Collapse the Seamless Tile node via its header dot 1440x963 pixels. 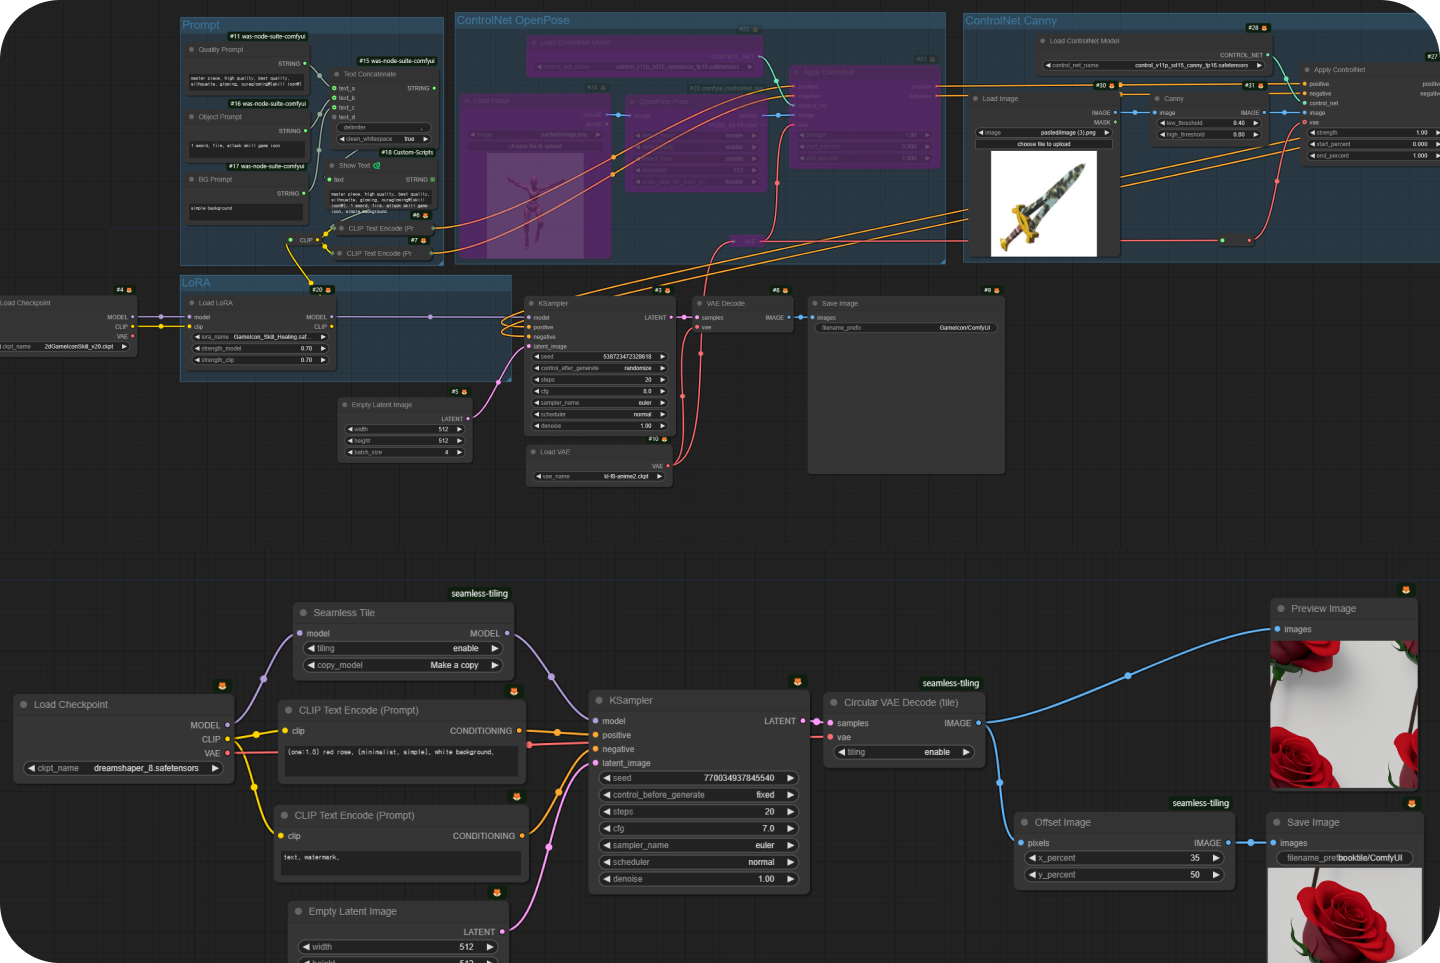[304, 613]
